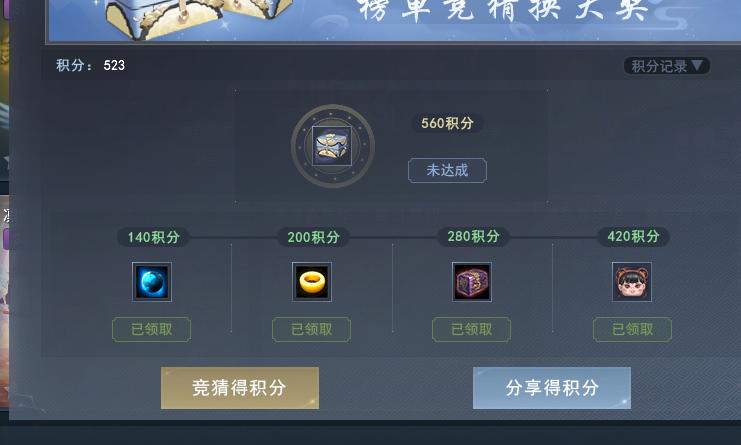The height and width of the screenshot is (445, 741).
Task: Click 已领取 under the 420积分 reward
Action: point(632,329)
